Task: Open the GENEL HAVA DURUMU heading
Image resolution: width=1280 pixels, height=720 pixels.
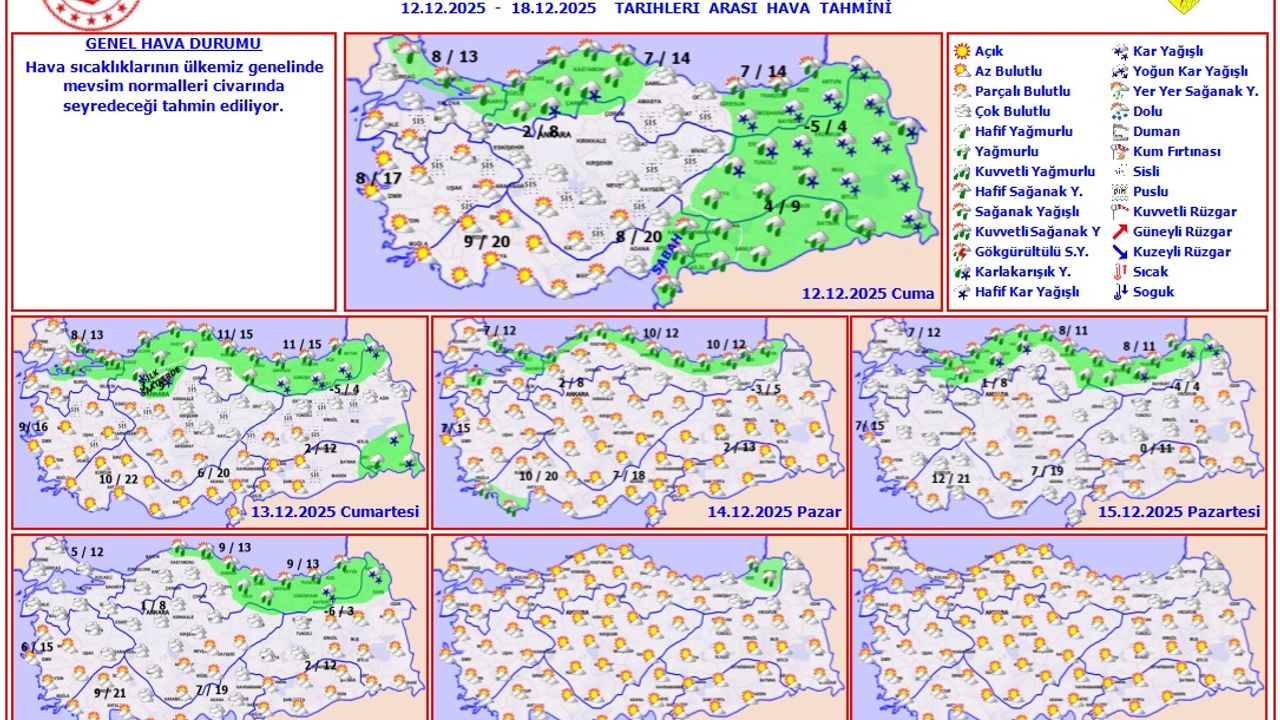Action: point(173,44)
